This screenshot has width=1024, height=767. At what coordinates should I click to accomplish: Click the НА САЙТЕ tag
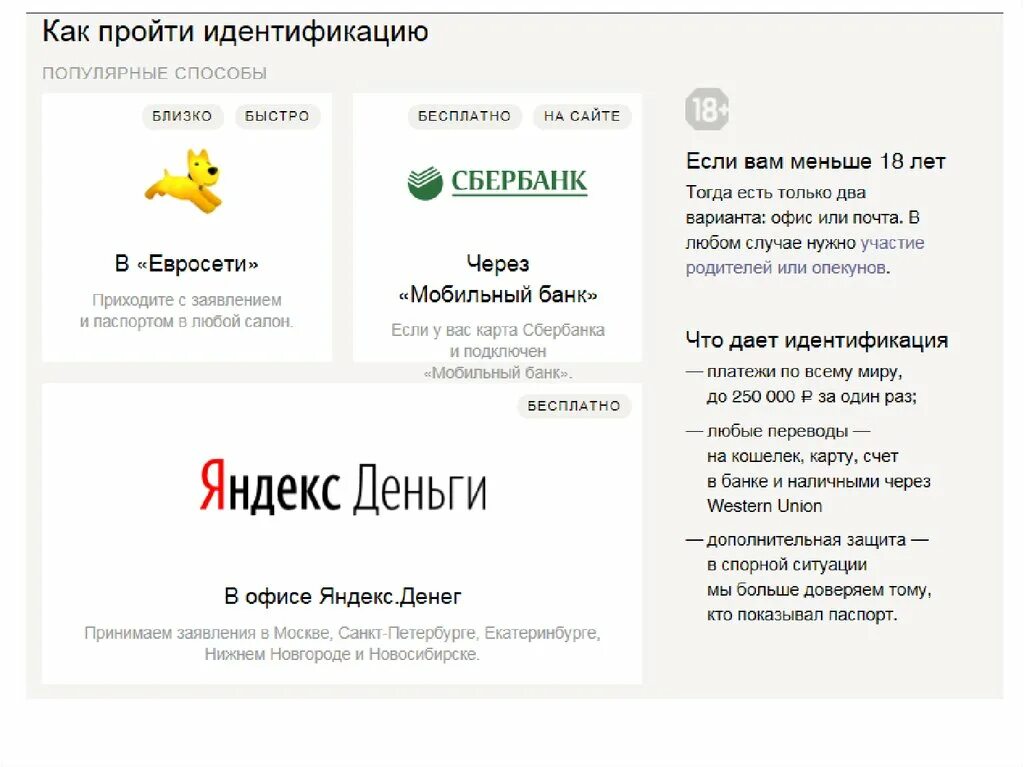click(582, 116)
